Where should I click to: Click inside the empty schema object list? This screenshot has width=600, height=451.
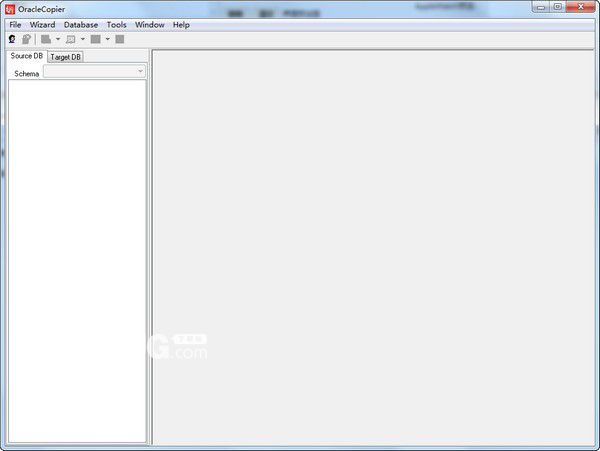[x=77, y=261]
